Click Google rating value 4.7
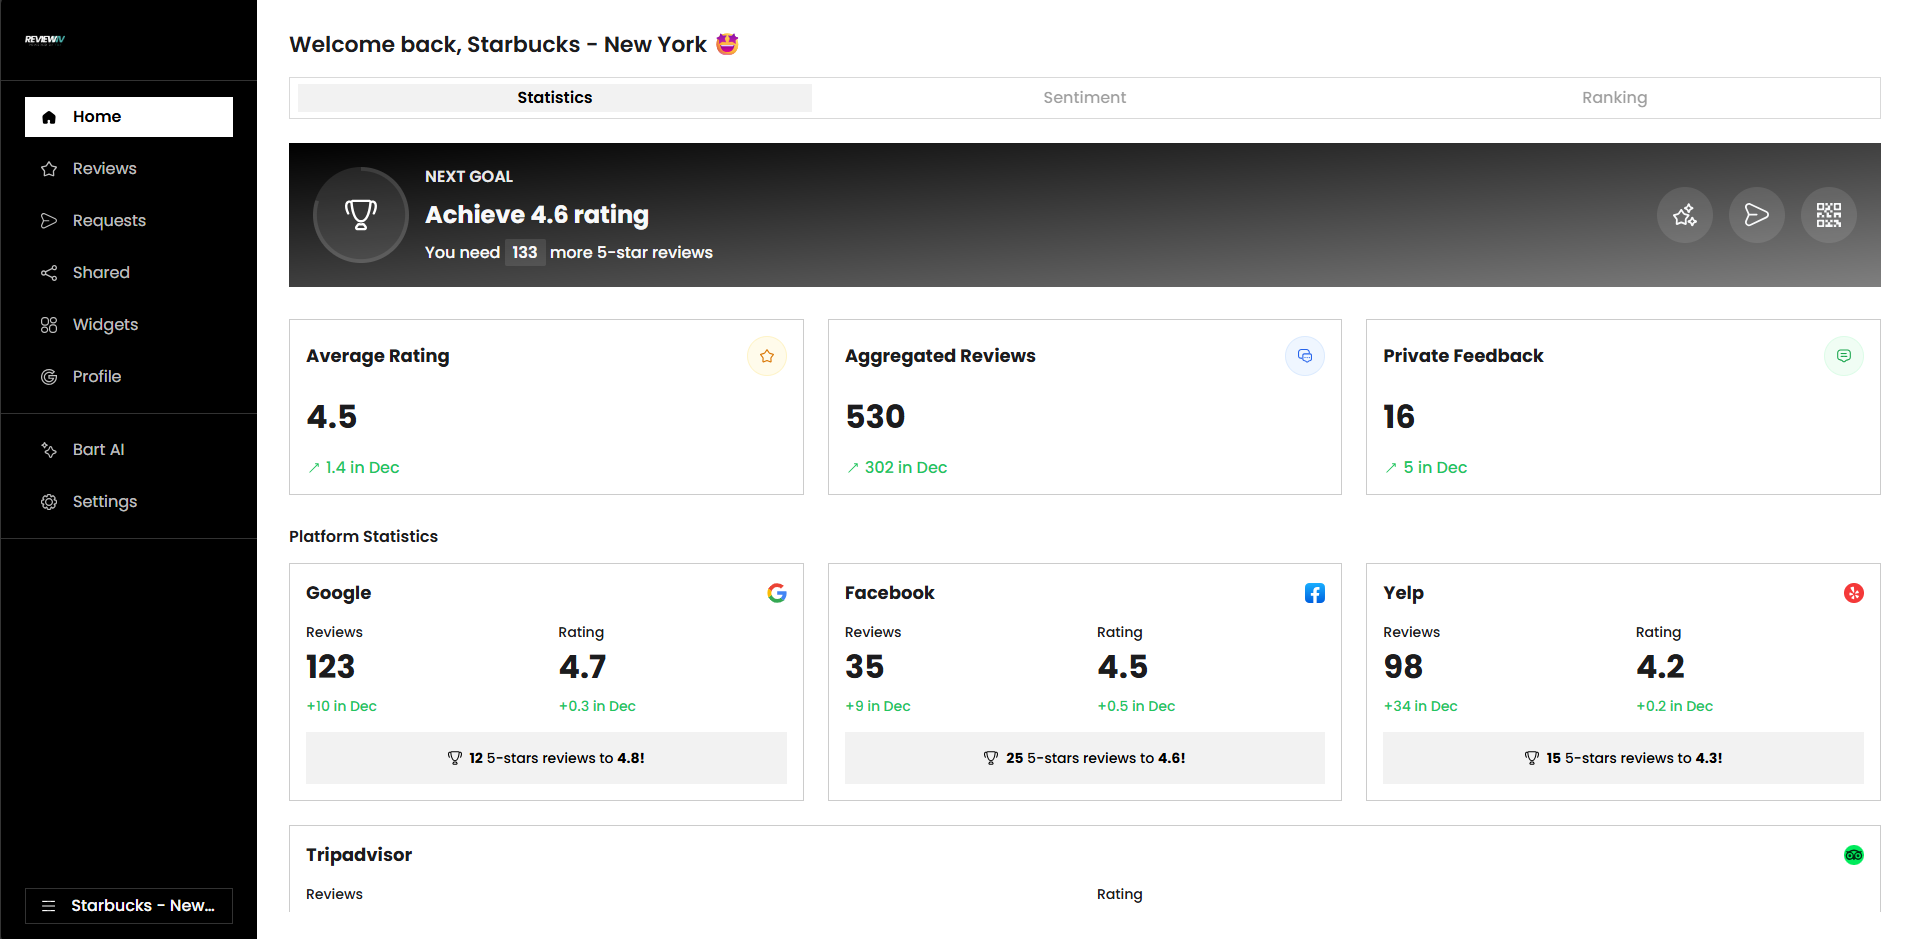 pos(583,667)
